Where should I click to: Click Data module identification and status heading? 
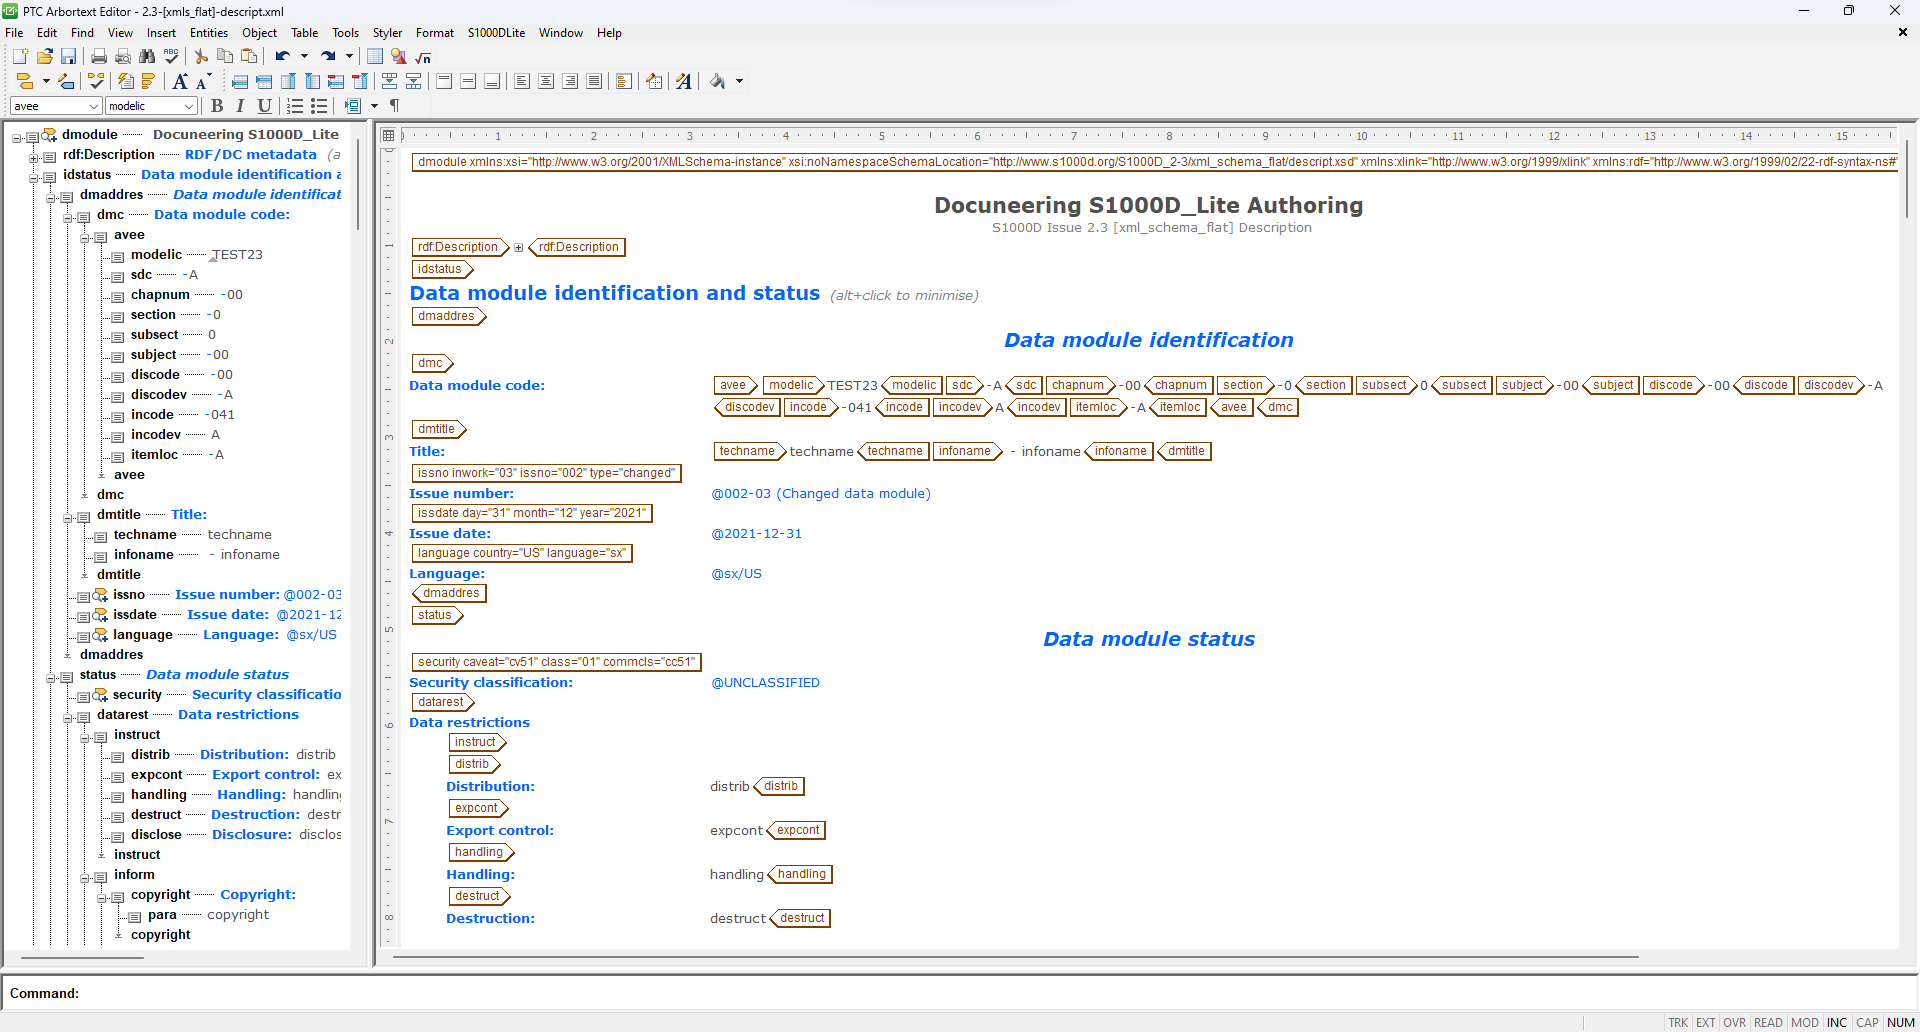coord(614,293)
